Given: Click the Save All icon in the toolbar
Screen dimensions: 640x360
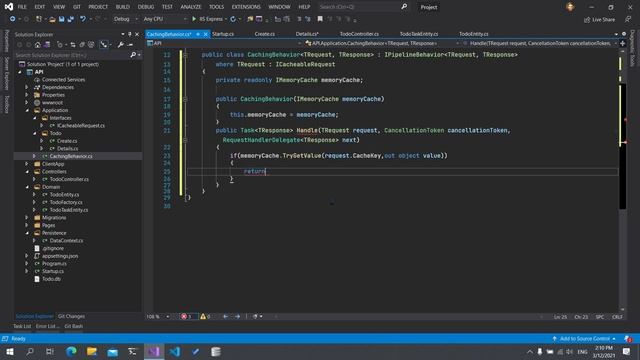Looking at the screenshot, I should click(x=70, y=19).
